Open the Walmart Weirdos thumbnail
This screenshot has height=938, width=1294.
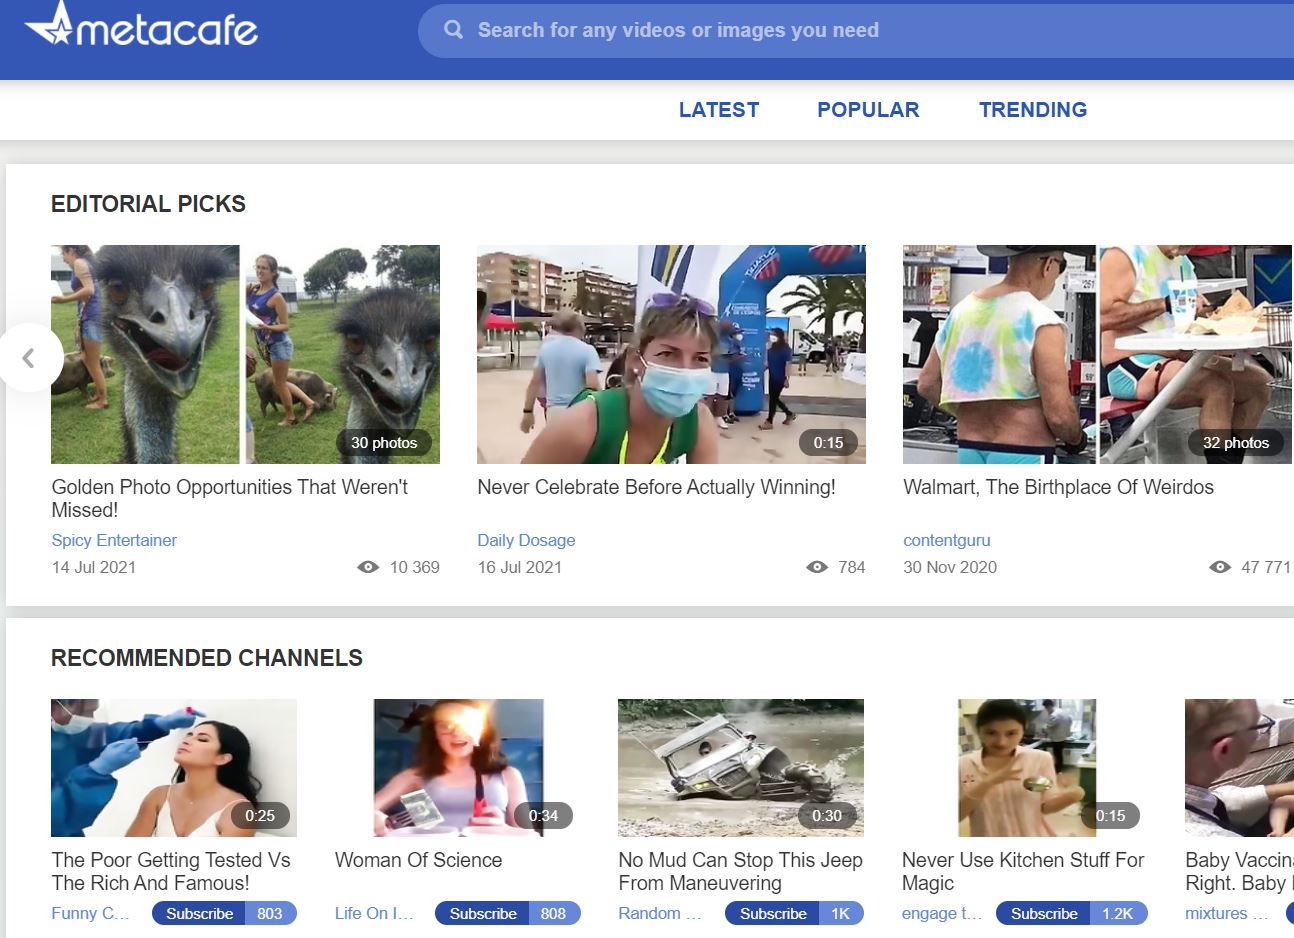click(x=1098, y=354)
